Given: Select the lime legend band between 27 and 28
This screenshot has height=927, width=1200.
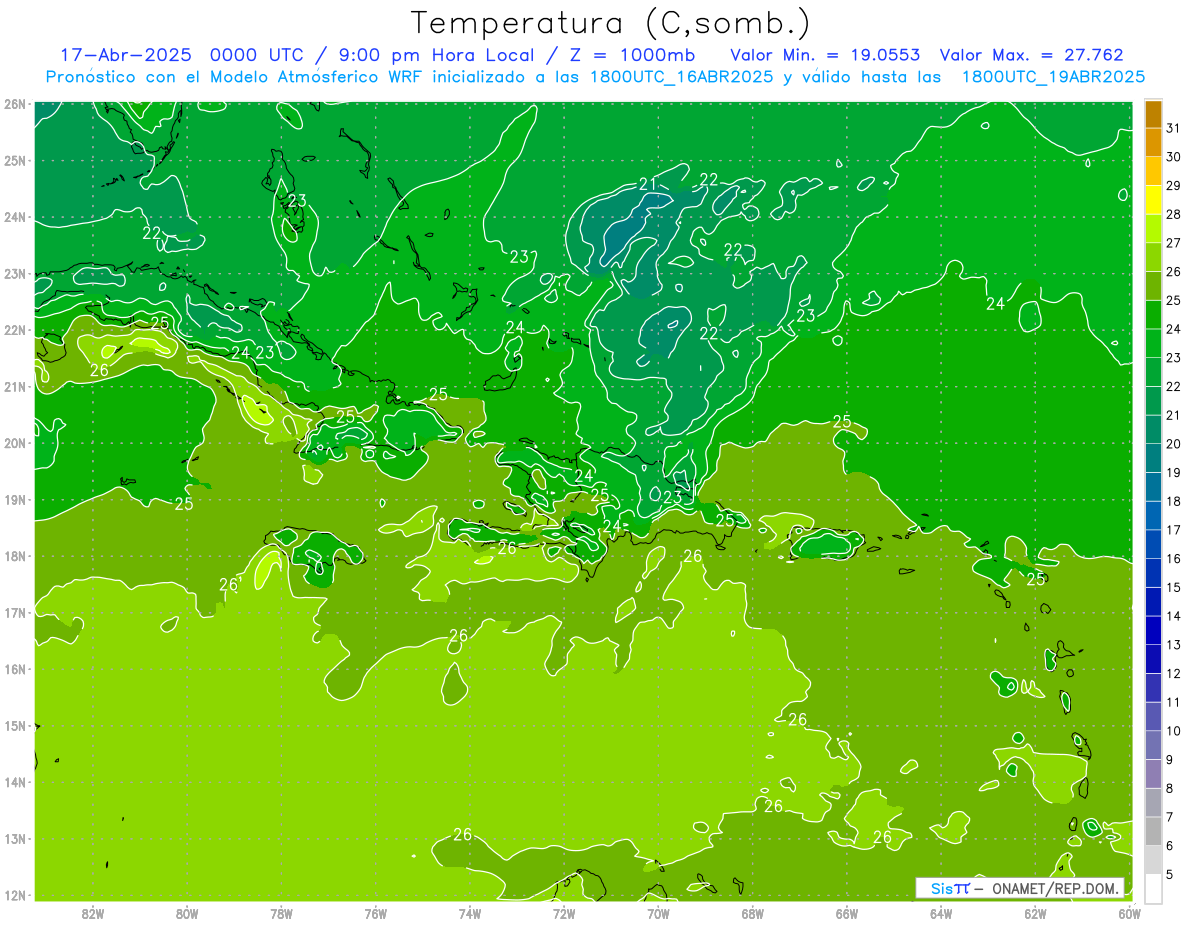Looking at the screenshot, I should pos(1153,228).
